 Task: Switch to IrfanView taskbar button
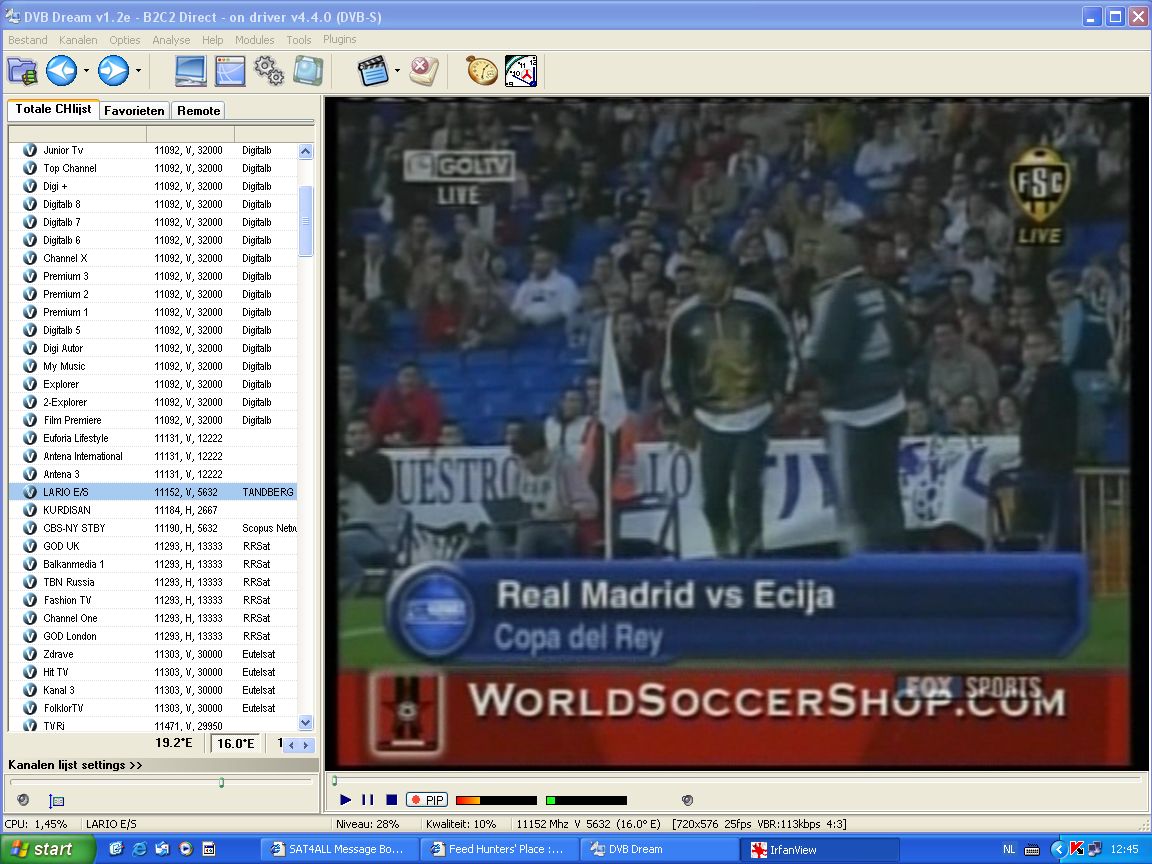[x=820, y=850]
